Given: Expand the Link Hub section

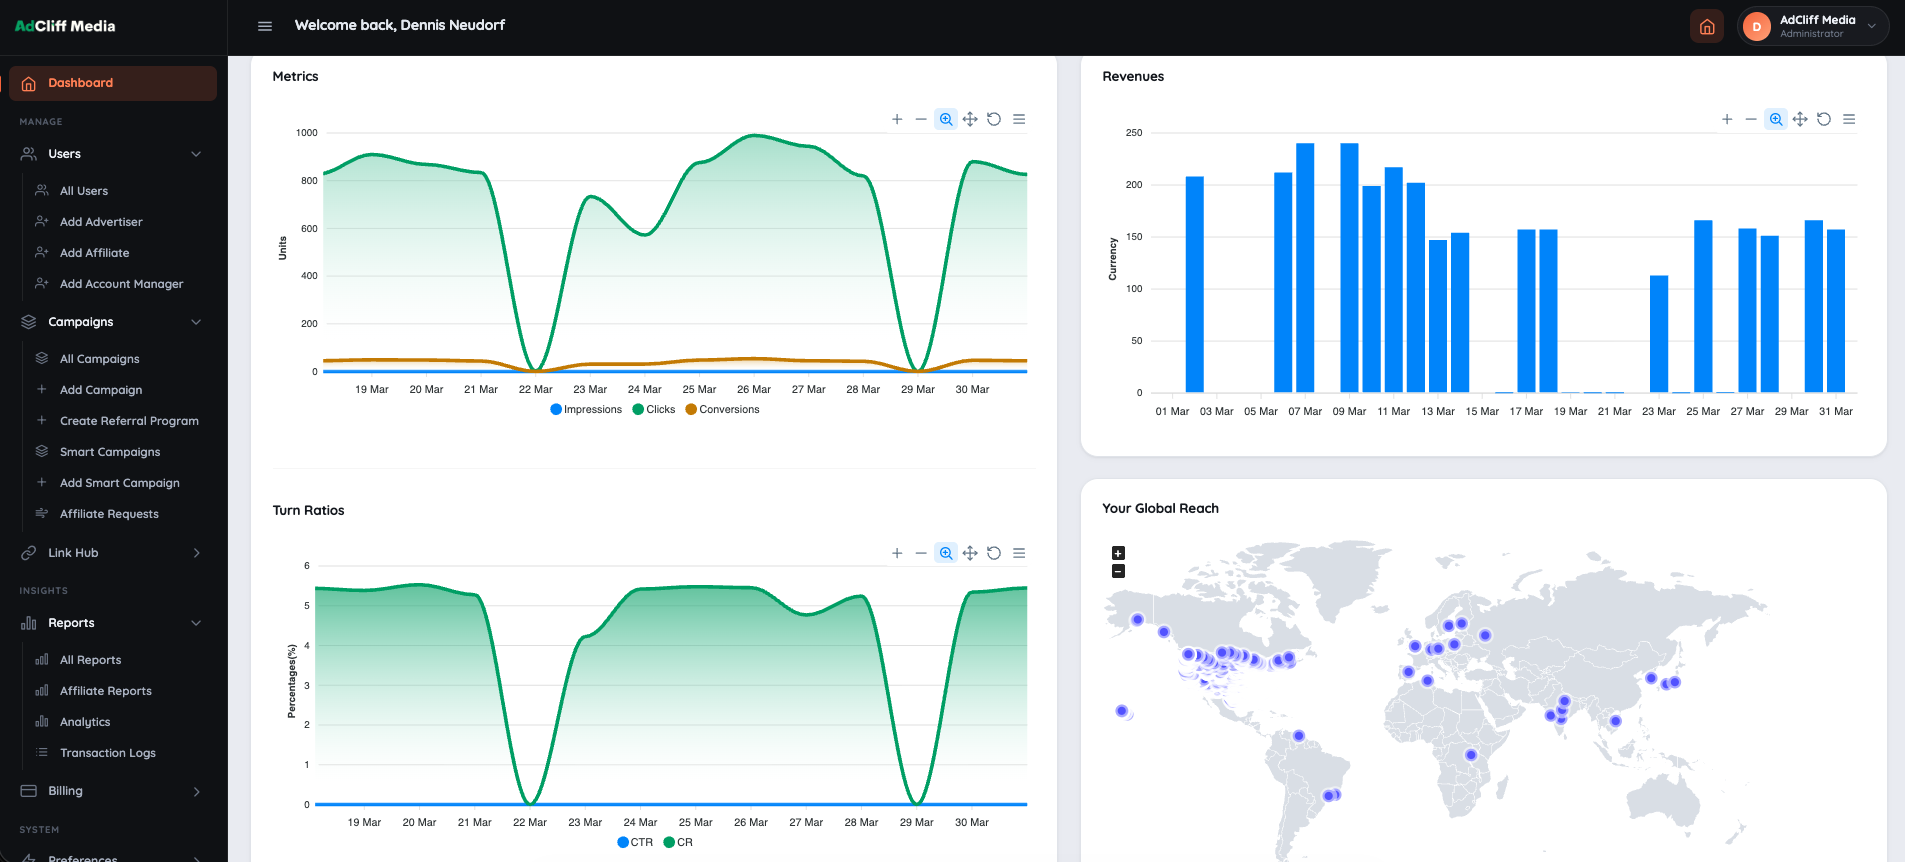Looking at the screenshot, I should pyautogui.click(x=112, y=553).
